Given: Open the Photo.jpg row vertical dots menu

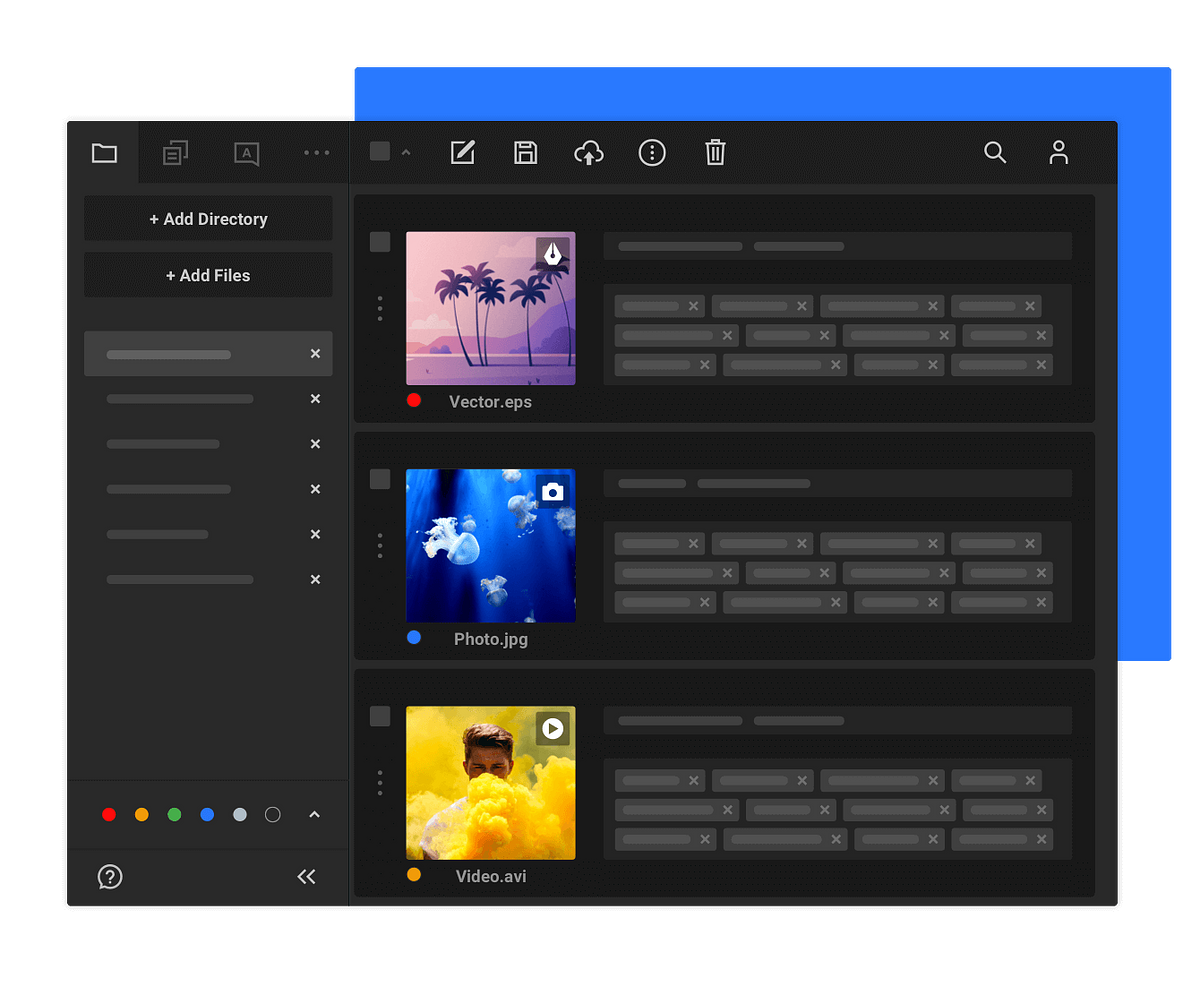Looking at the screenshot, I should [x=380, y=545].
